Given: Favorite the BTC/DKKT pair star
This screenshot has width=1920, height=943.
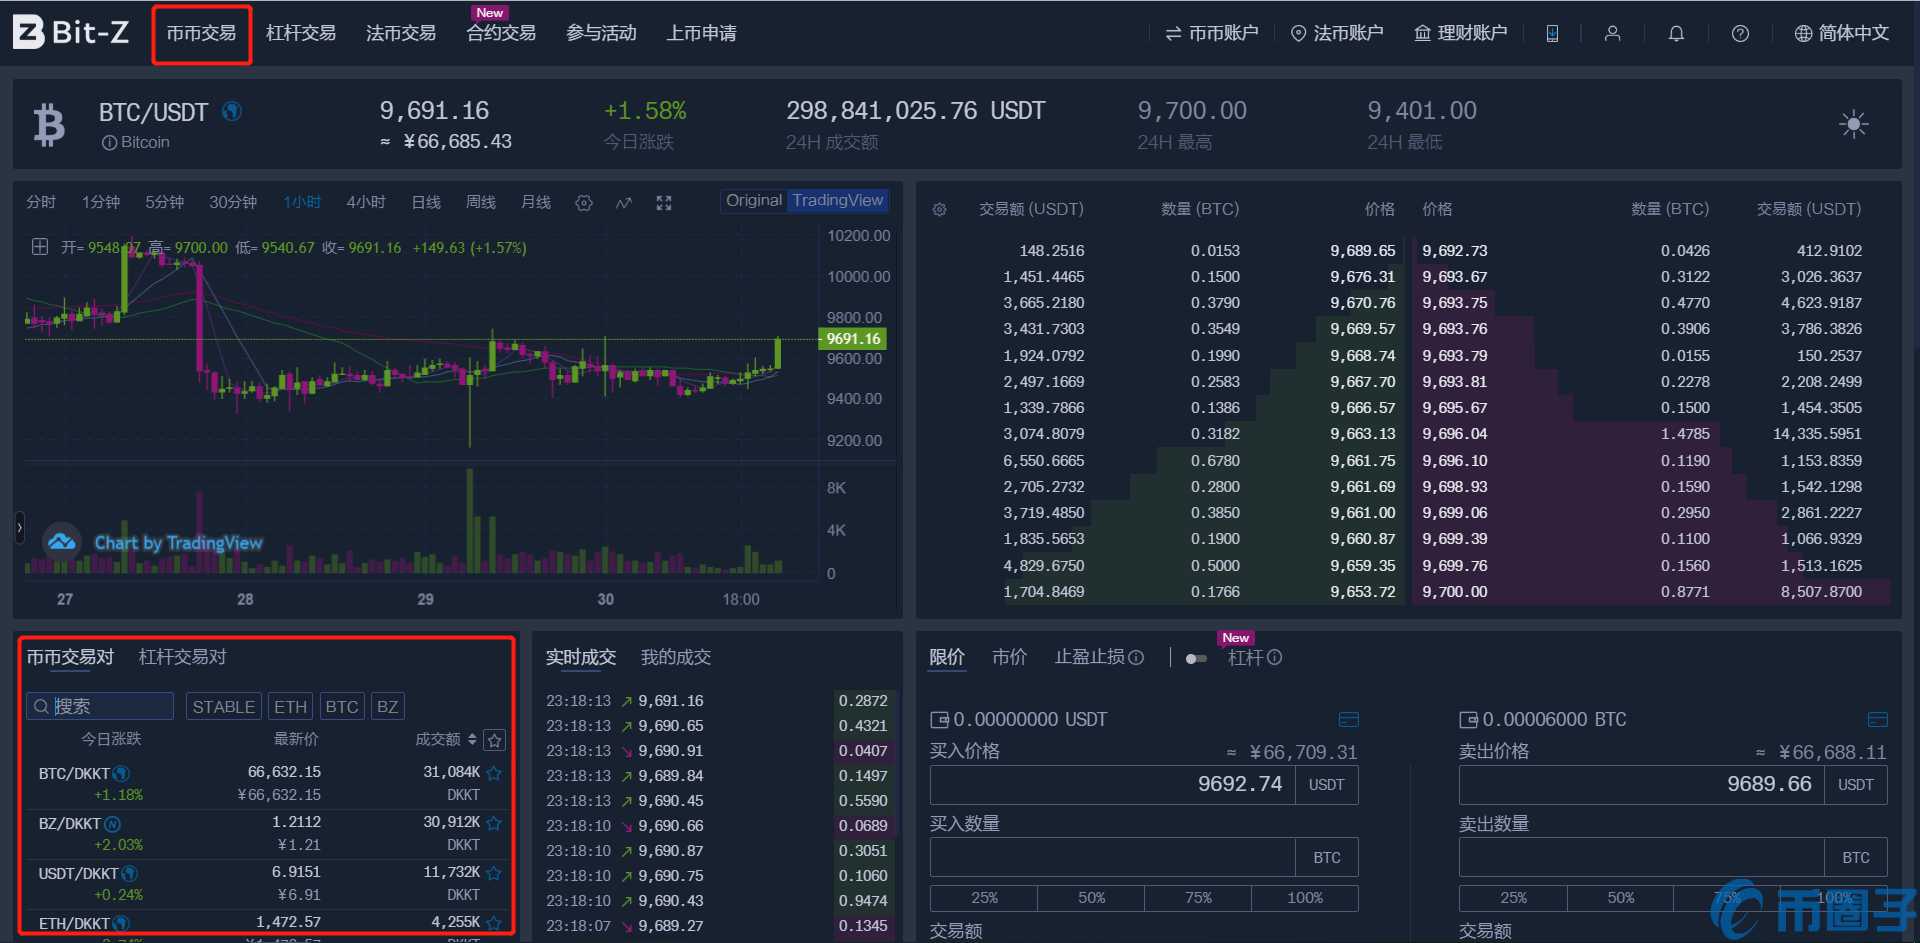Looking at the screenshot, I should pyautogui.click(x=494, y=773).
